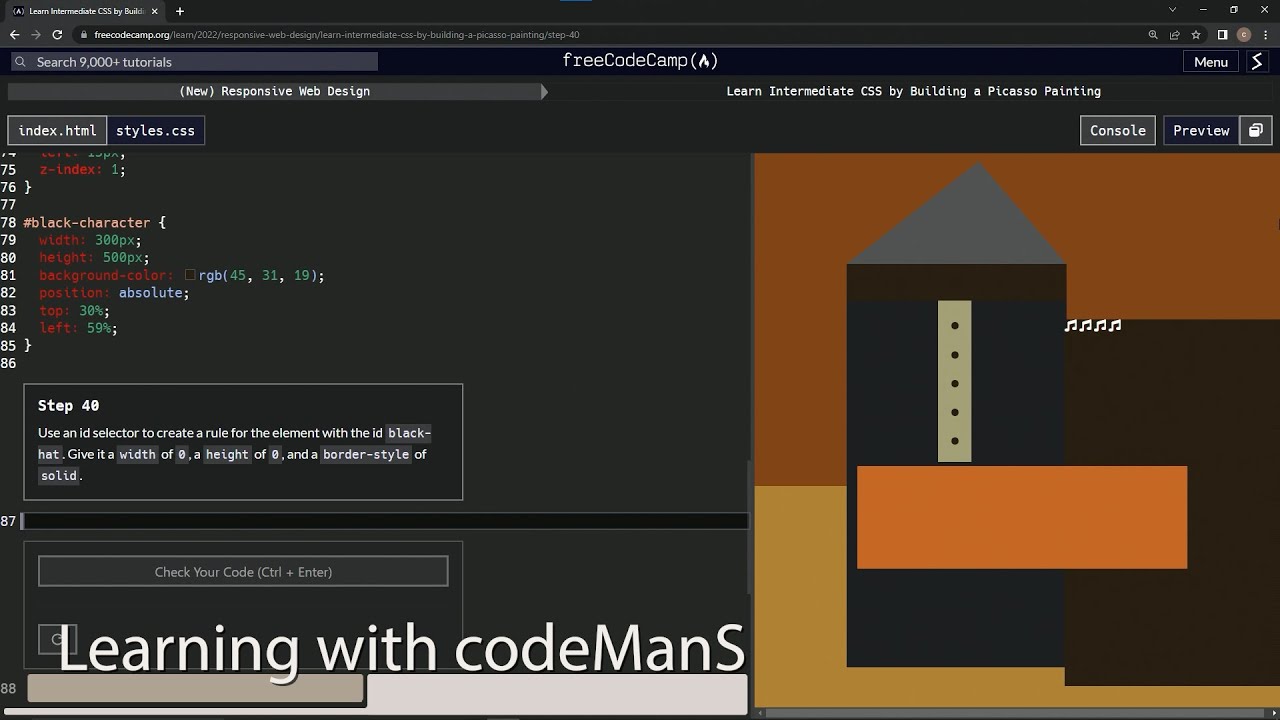Focus the Search 9,000+ tutorials field

[x=193, y=62]
